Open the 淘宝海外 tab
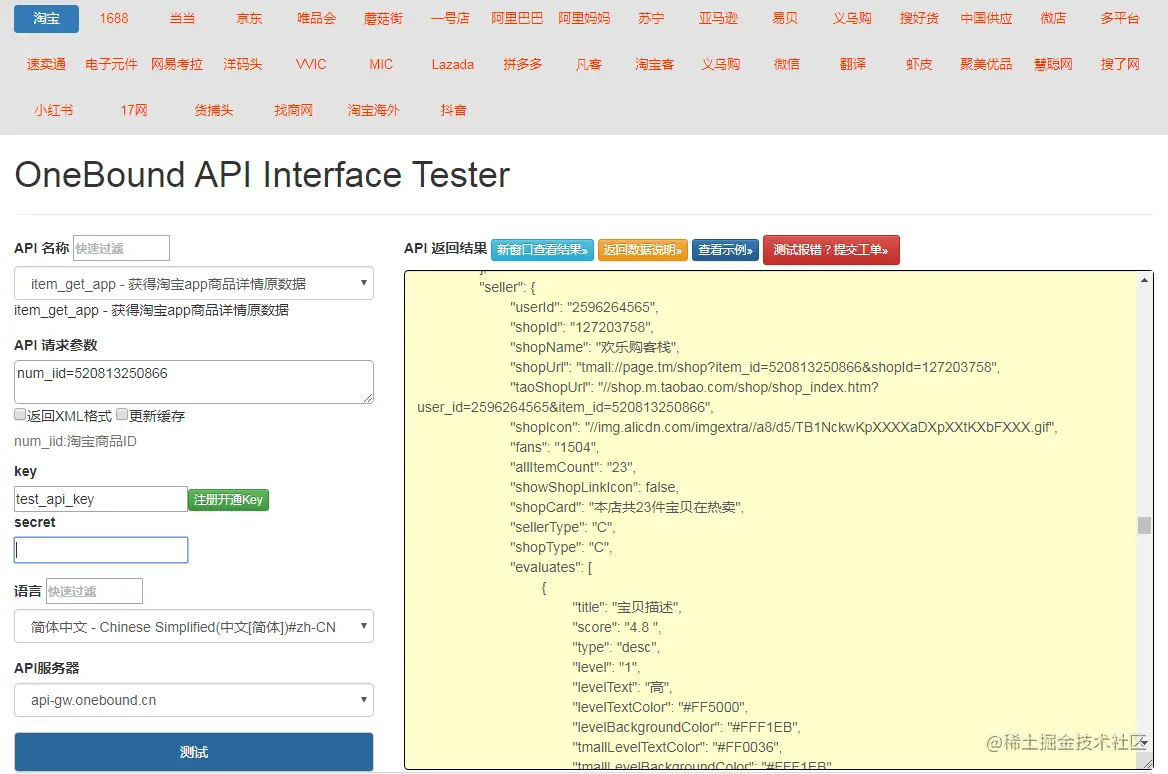The height and width of the screenshot is (774, 1168). [373, 110]
